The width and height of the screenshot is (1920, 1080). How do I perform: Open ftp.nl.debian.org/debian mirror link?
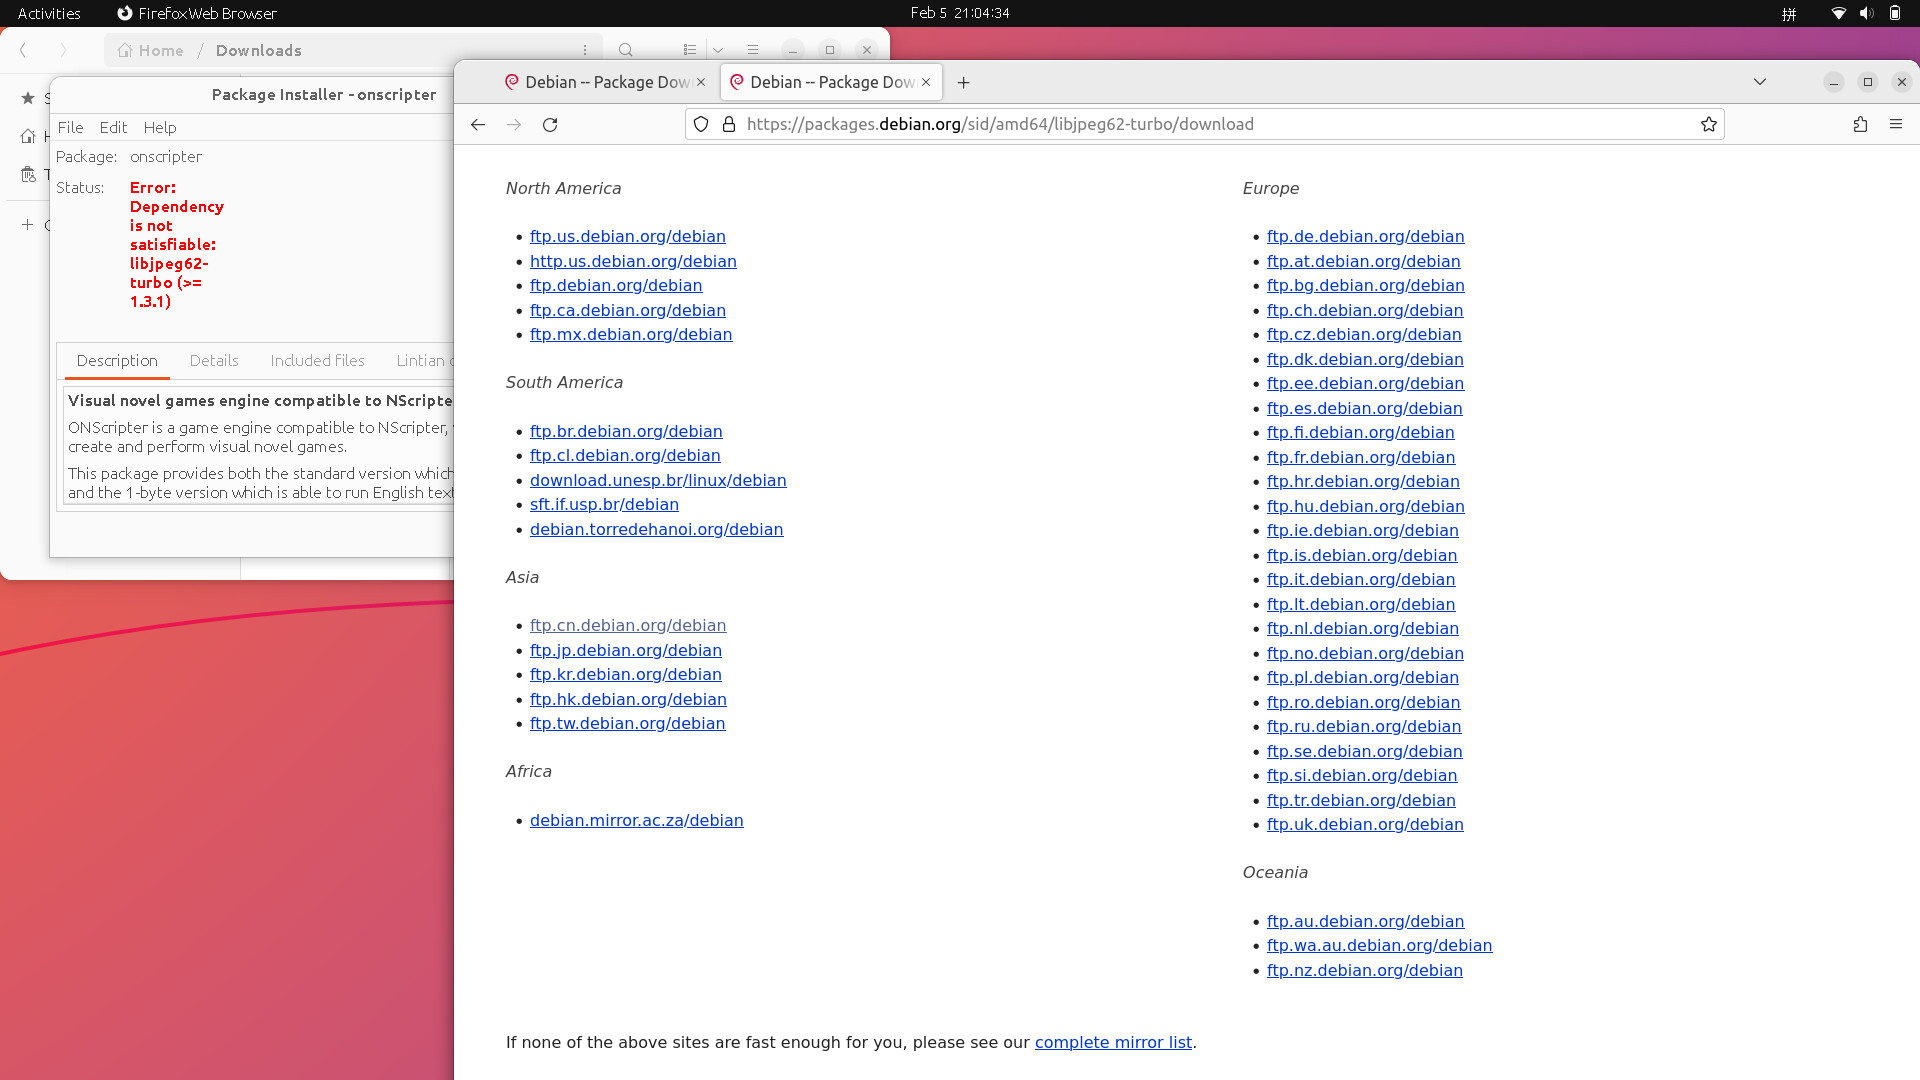point(1363,628)
